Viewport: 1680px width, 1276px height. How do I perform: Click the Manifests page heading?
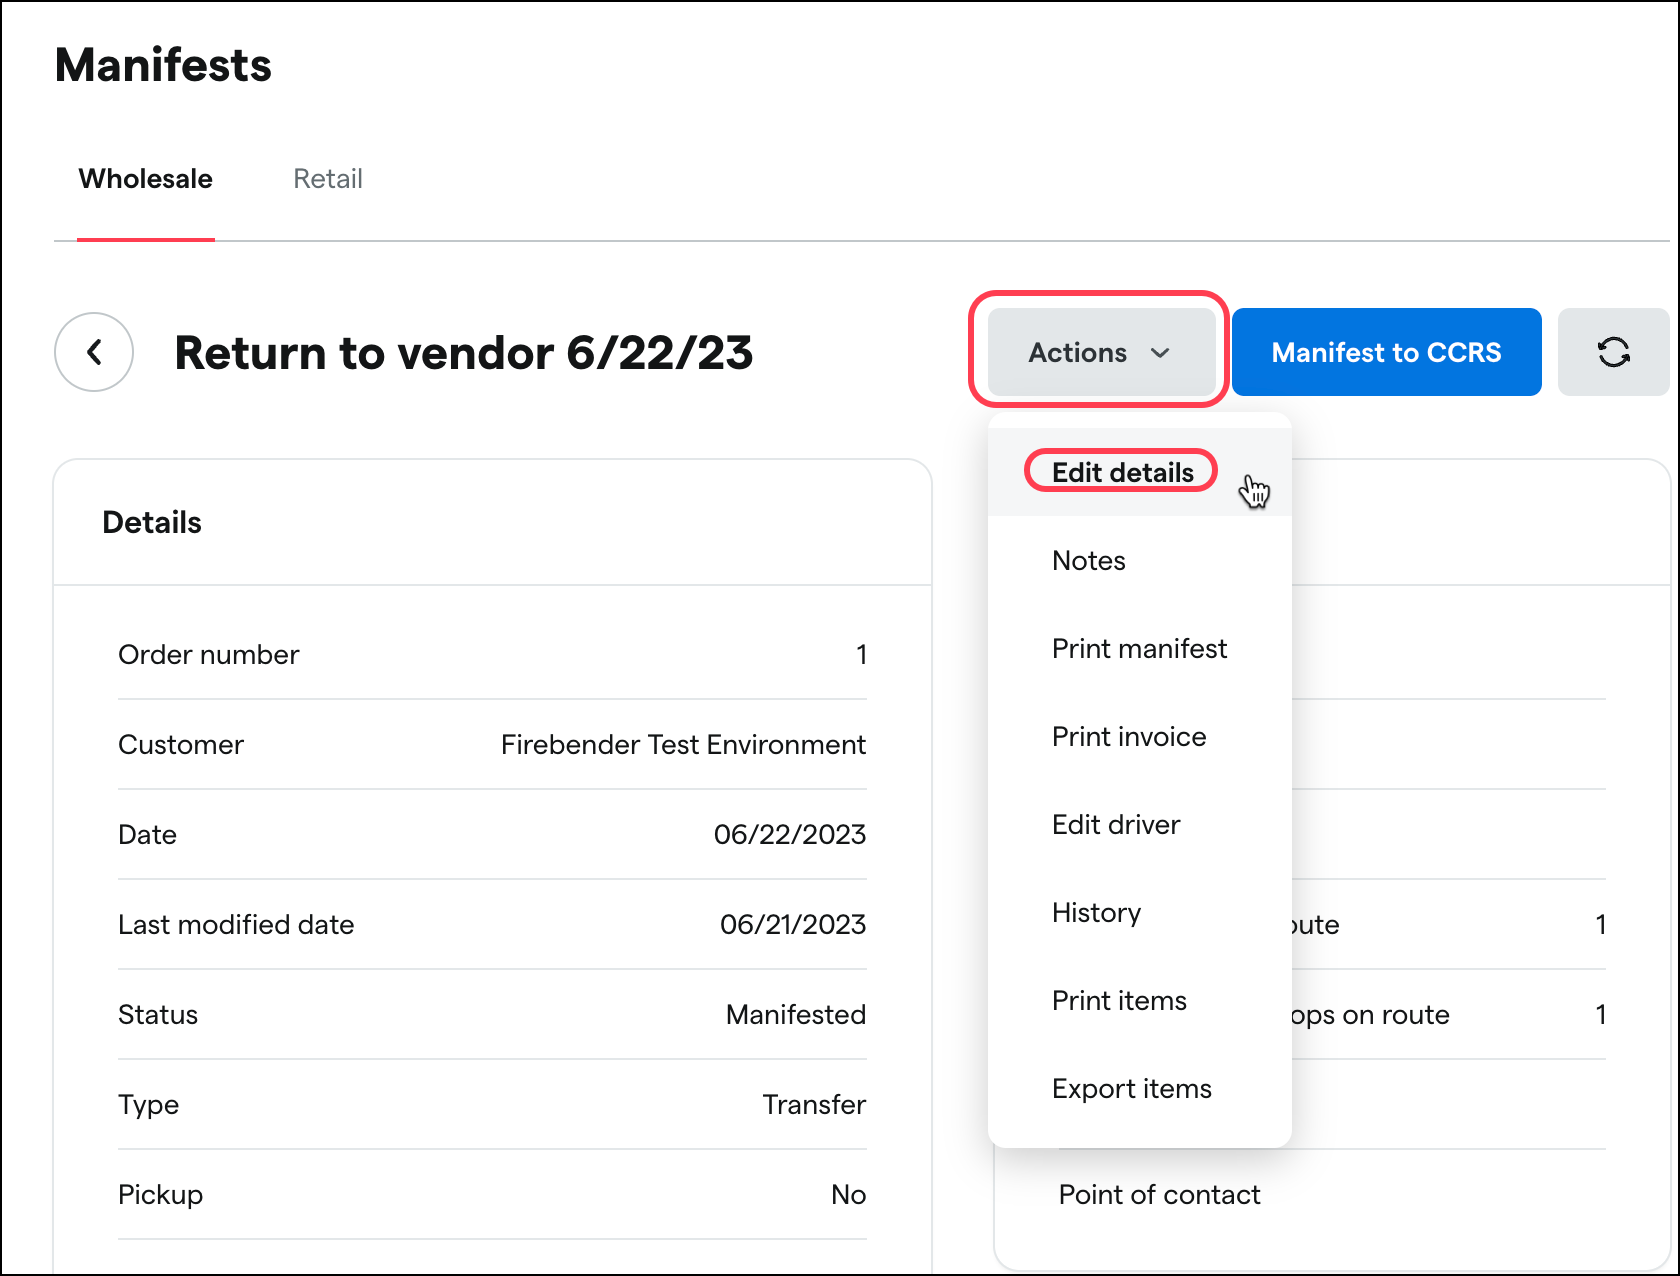point(163,66)
